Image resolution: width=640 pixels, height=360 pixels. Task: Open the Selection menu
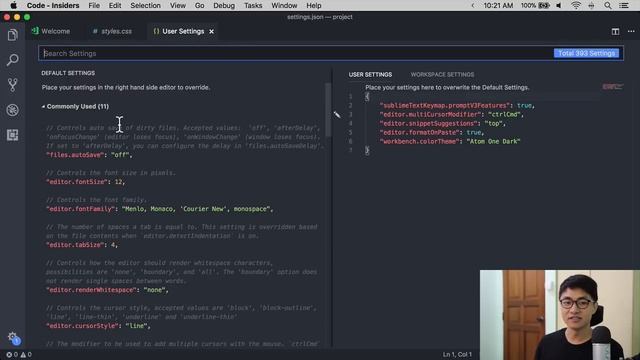tap(145, 5)
